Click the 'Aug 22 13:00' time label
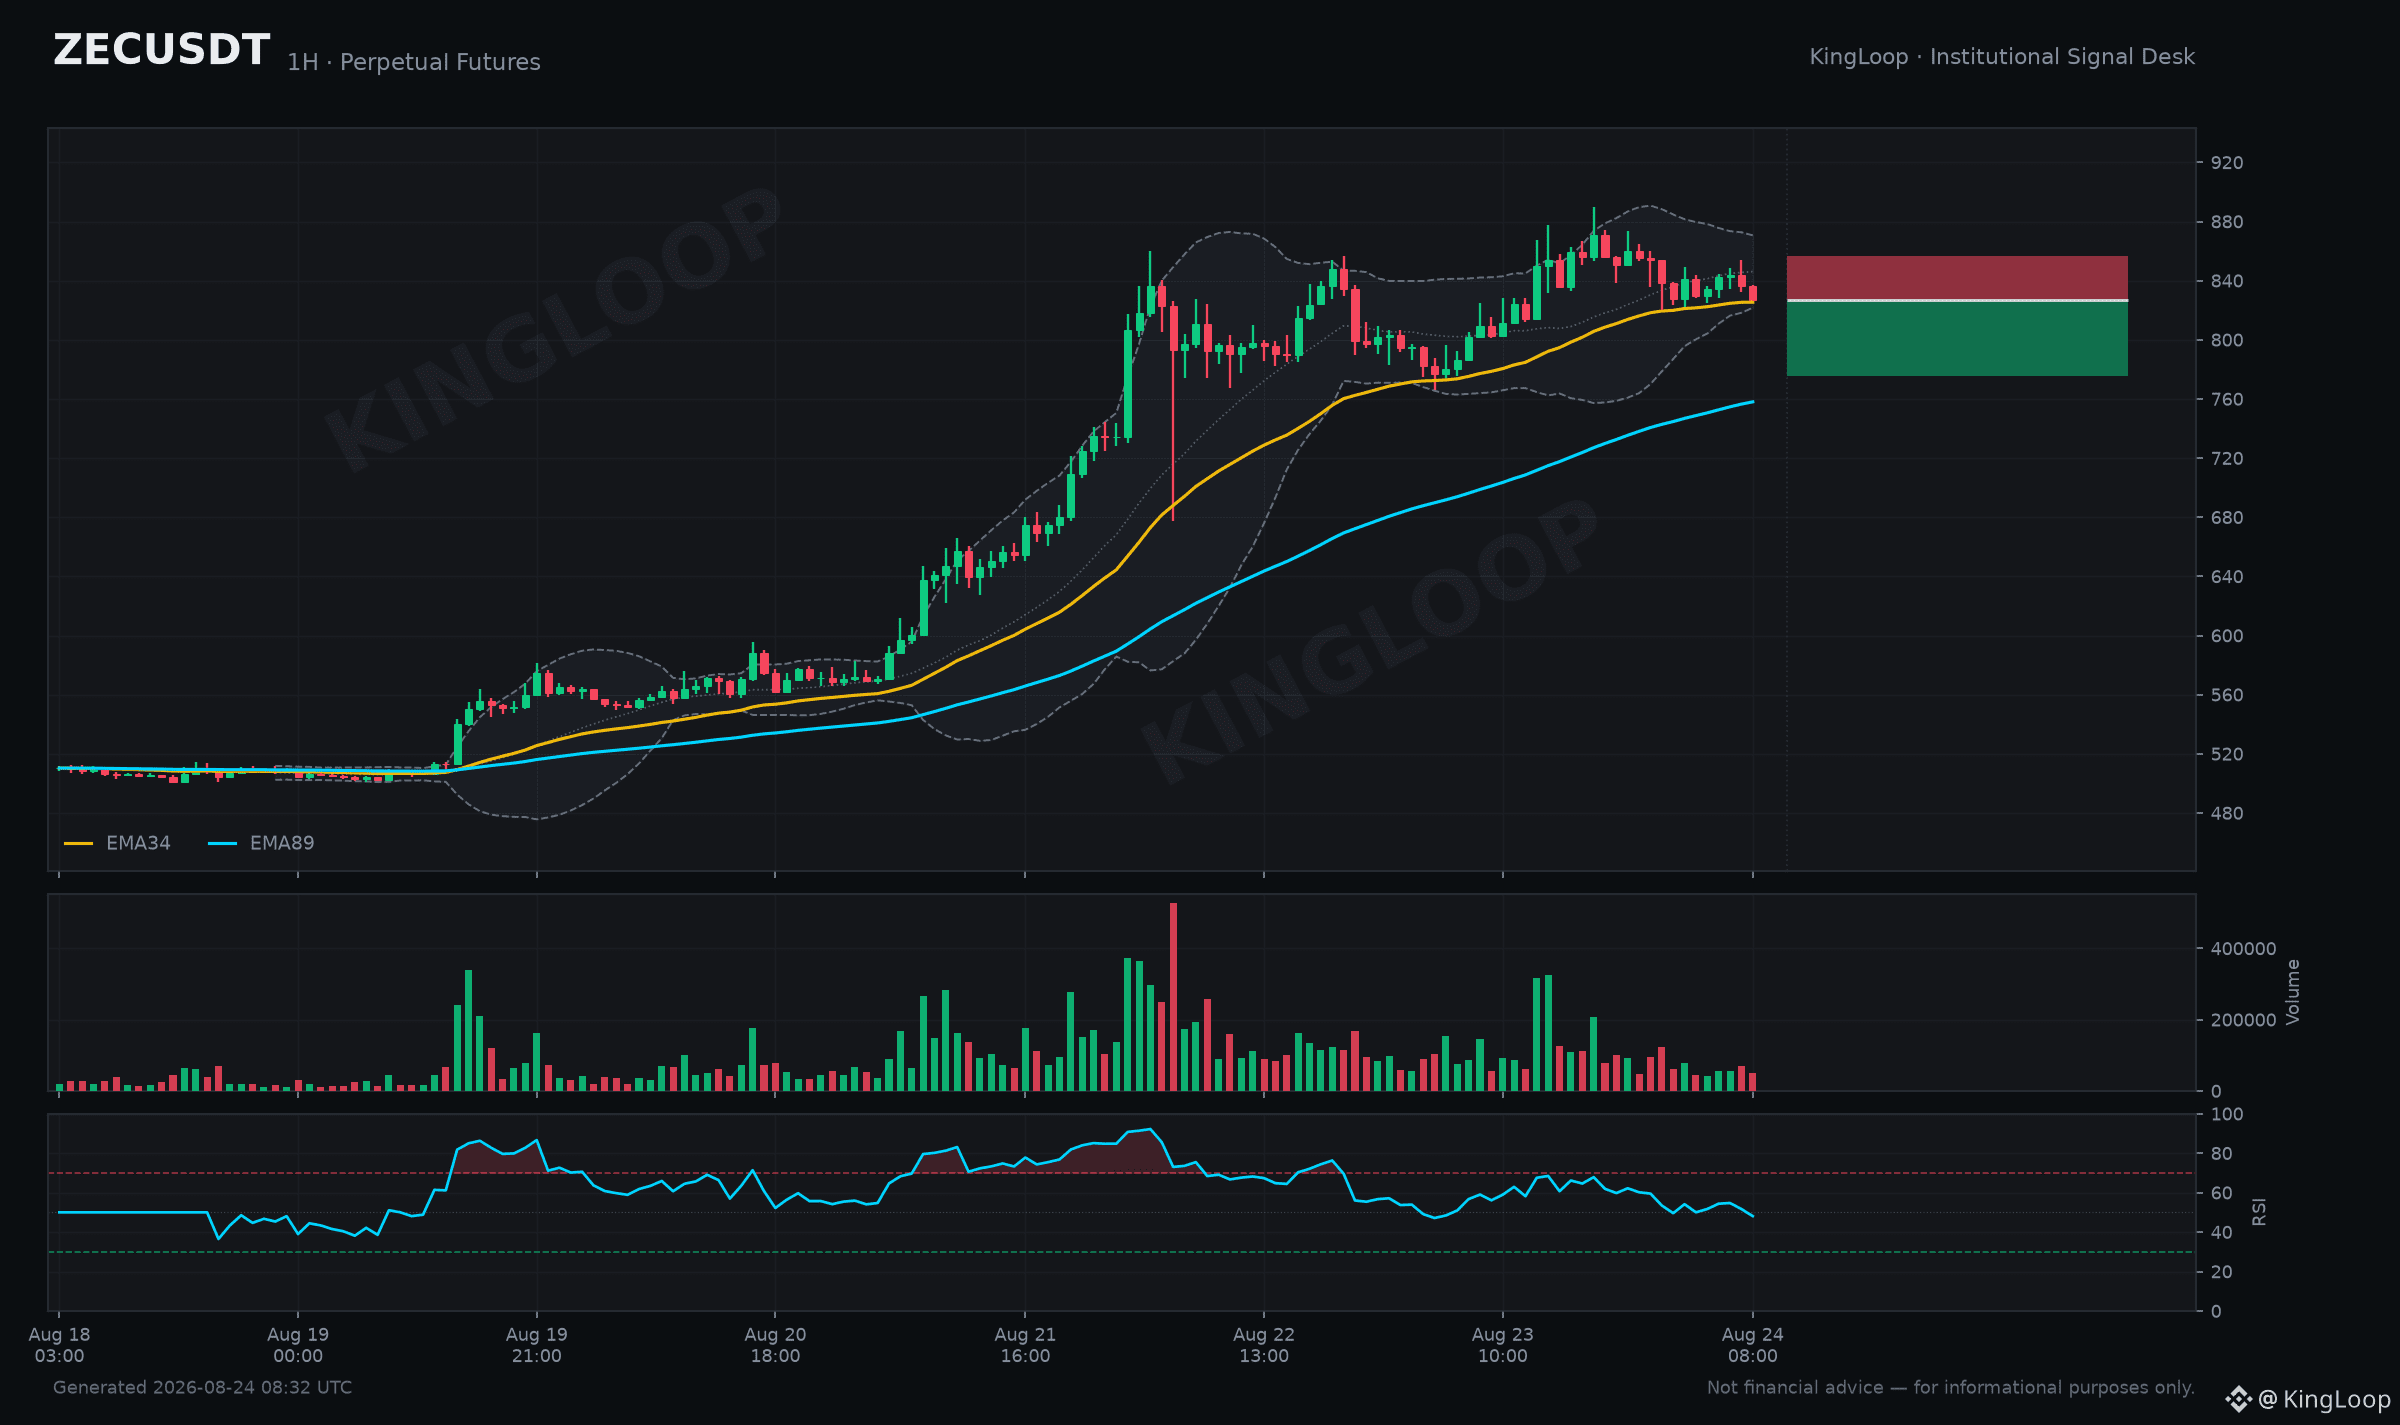 coord(1264,1345)
